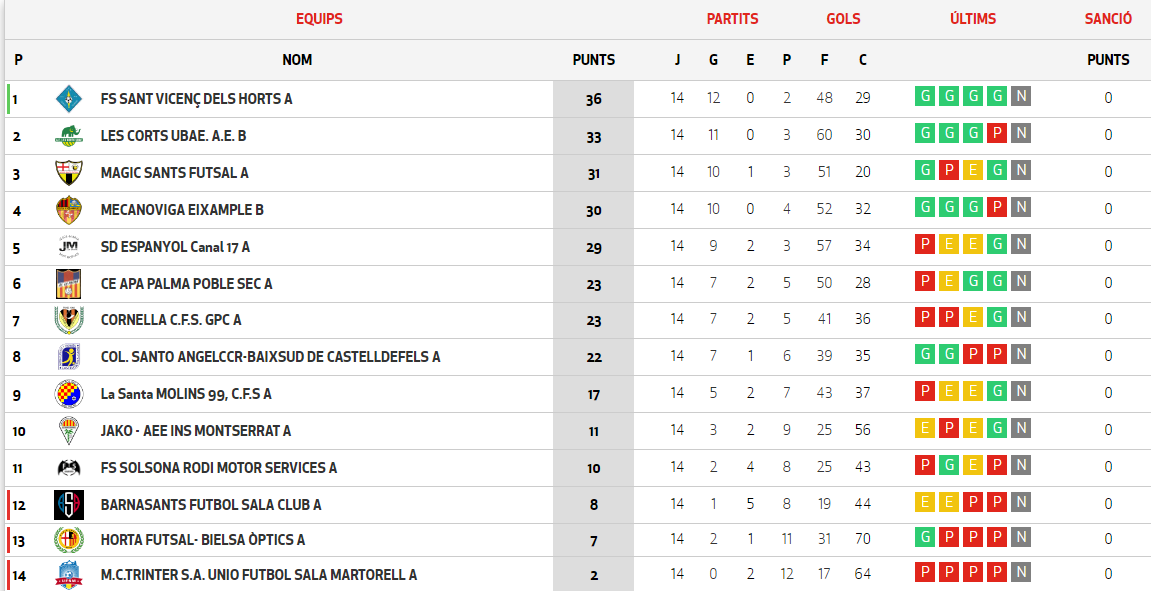Click the Mecanoviga Eixample club logo
Screen dimensions: 1151x591
pyautogui.click(x=66, y=209)
